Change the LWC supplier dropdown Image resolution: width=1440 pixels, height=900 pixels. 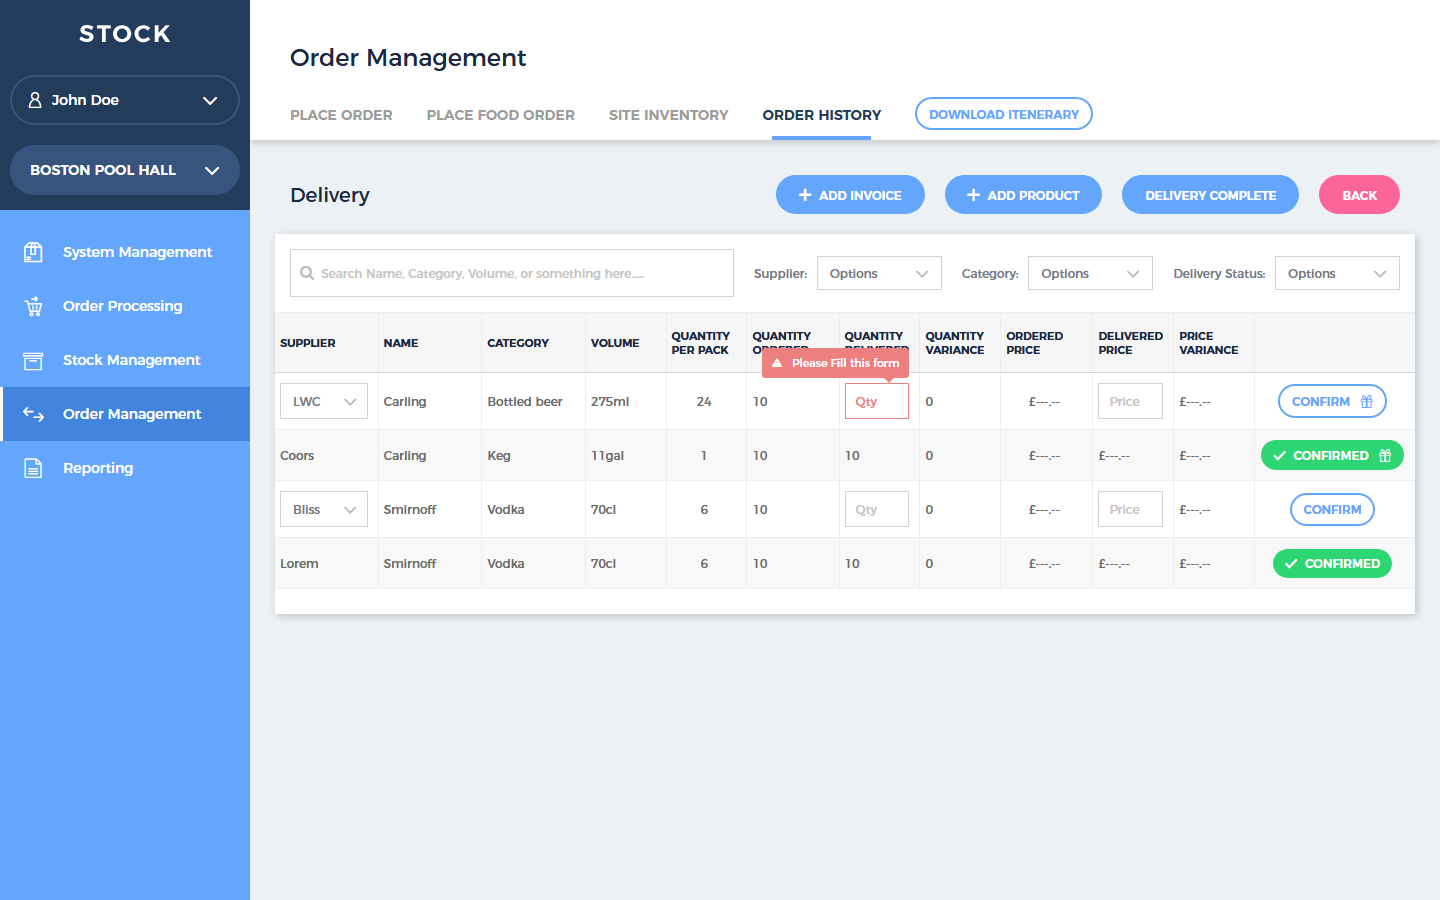(x=323, y=401)
